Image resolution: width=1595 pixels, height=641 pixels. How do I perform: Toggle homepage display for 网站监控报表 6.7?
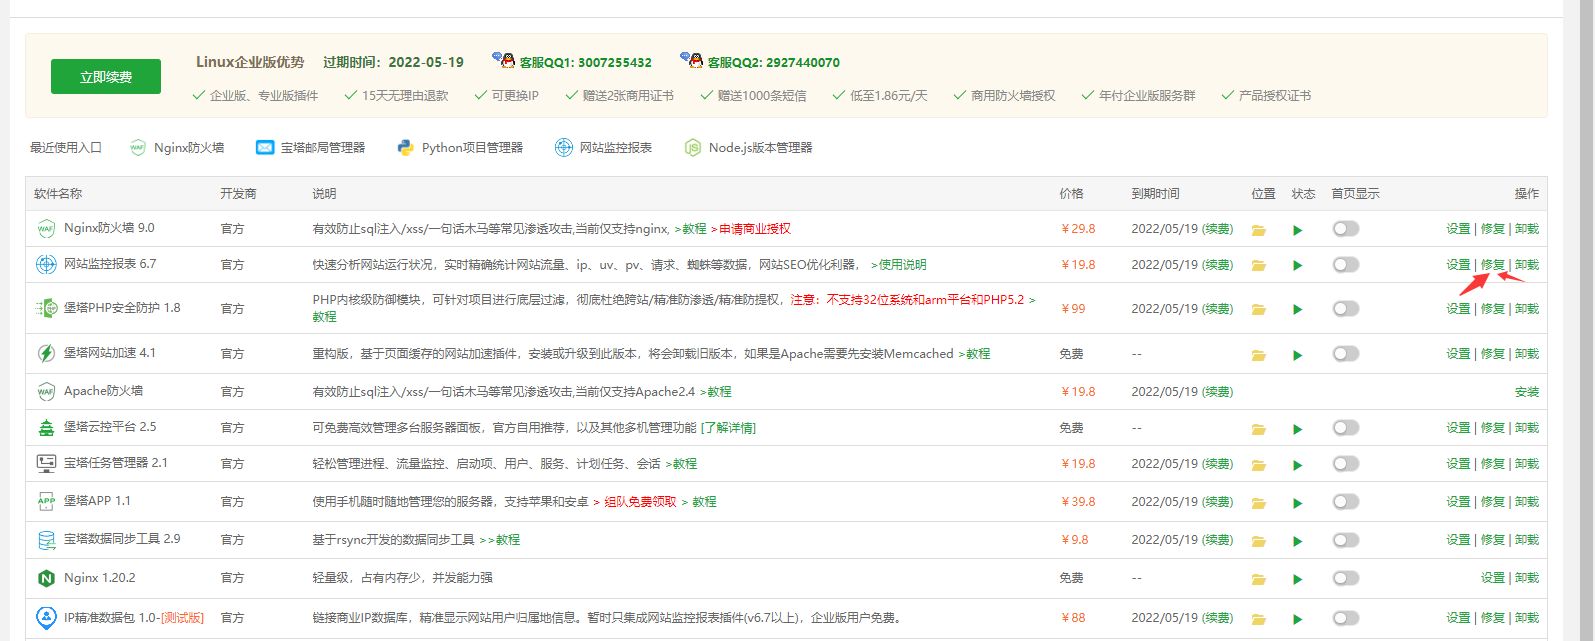click(1346, 265)
